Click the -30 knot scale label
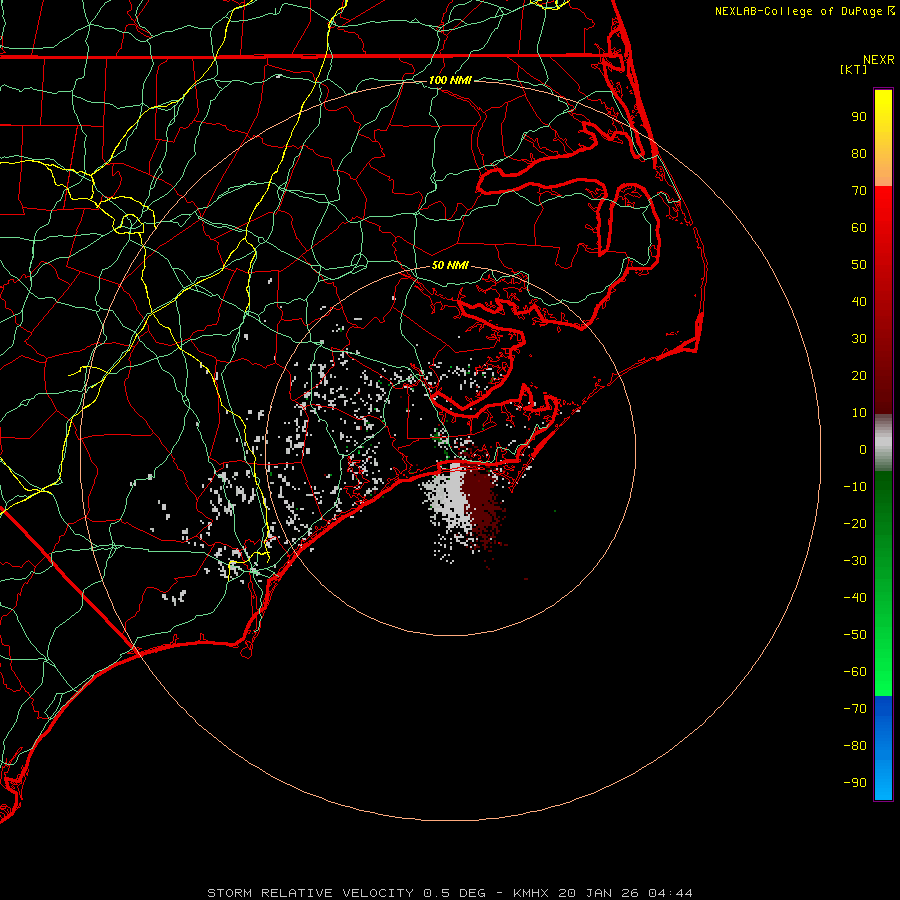The image size is (900, 900). tap(855, 561)
